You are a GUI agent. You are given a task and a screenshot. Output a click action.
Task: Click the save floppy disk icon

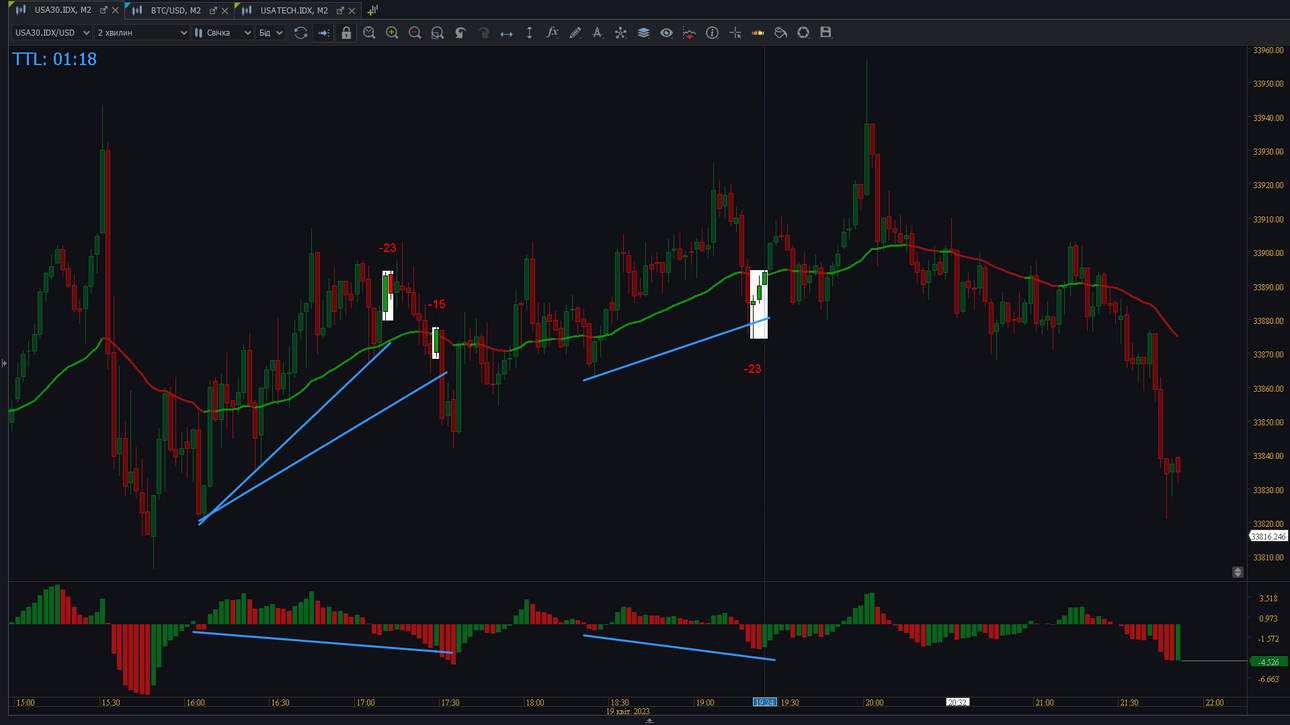pos(826,33)
